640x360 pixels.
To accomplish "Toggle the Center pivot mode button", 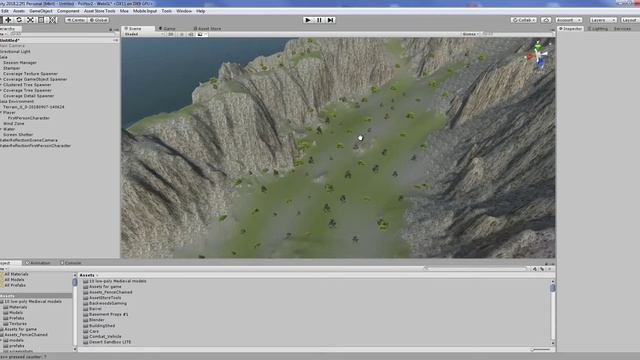I will point(76,20).
